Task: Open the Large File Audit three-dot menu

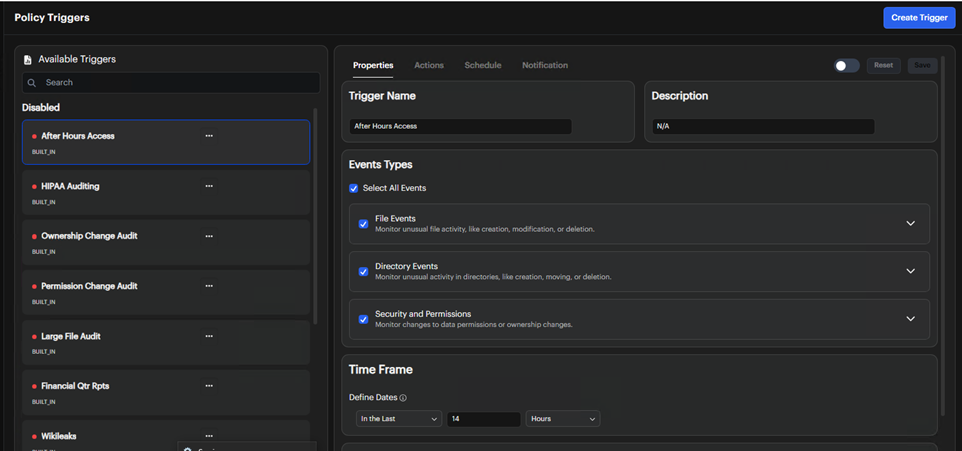Action: (209, 336)
